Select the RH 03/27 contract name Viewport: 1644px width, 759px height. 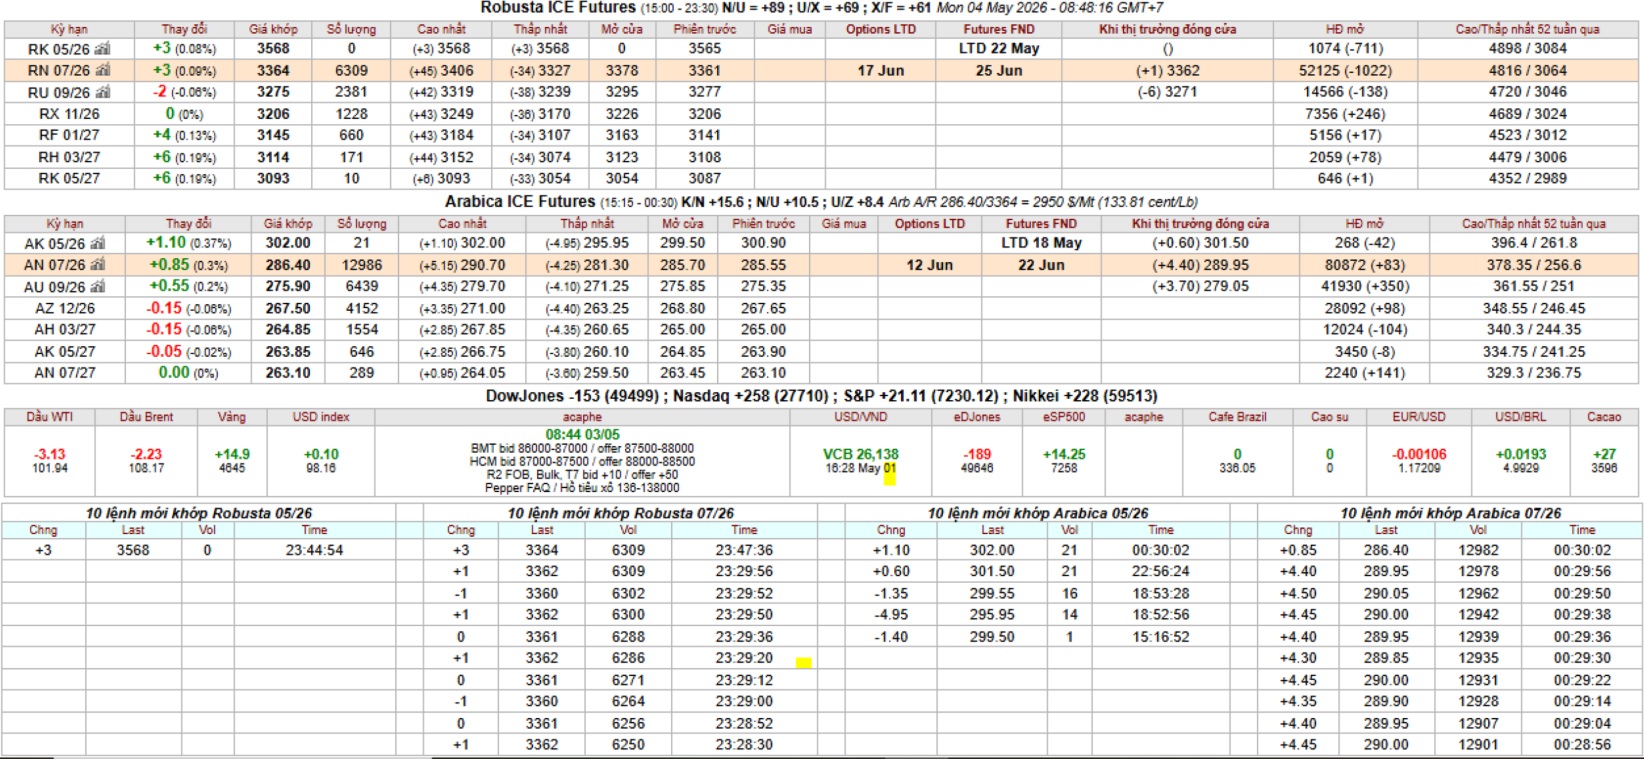(x=69, y=157)
